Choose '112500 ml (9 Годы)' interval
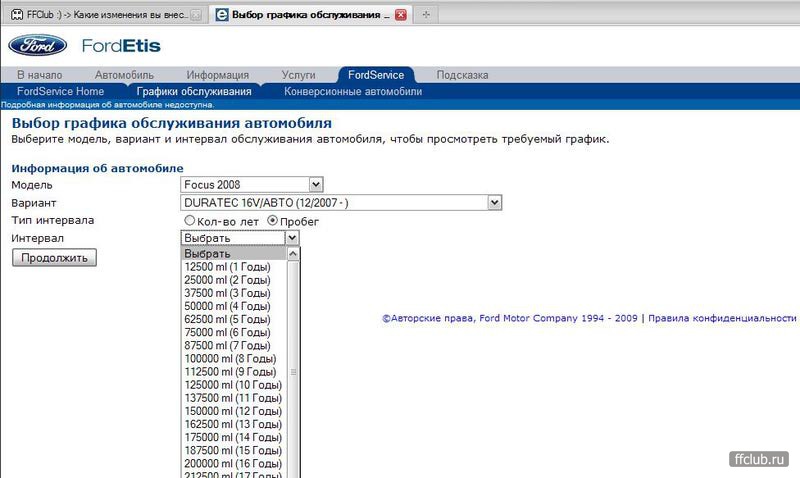The height and width of the screenshot is (478, 800). click(234, 372)
